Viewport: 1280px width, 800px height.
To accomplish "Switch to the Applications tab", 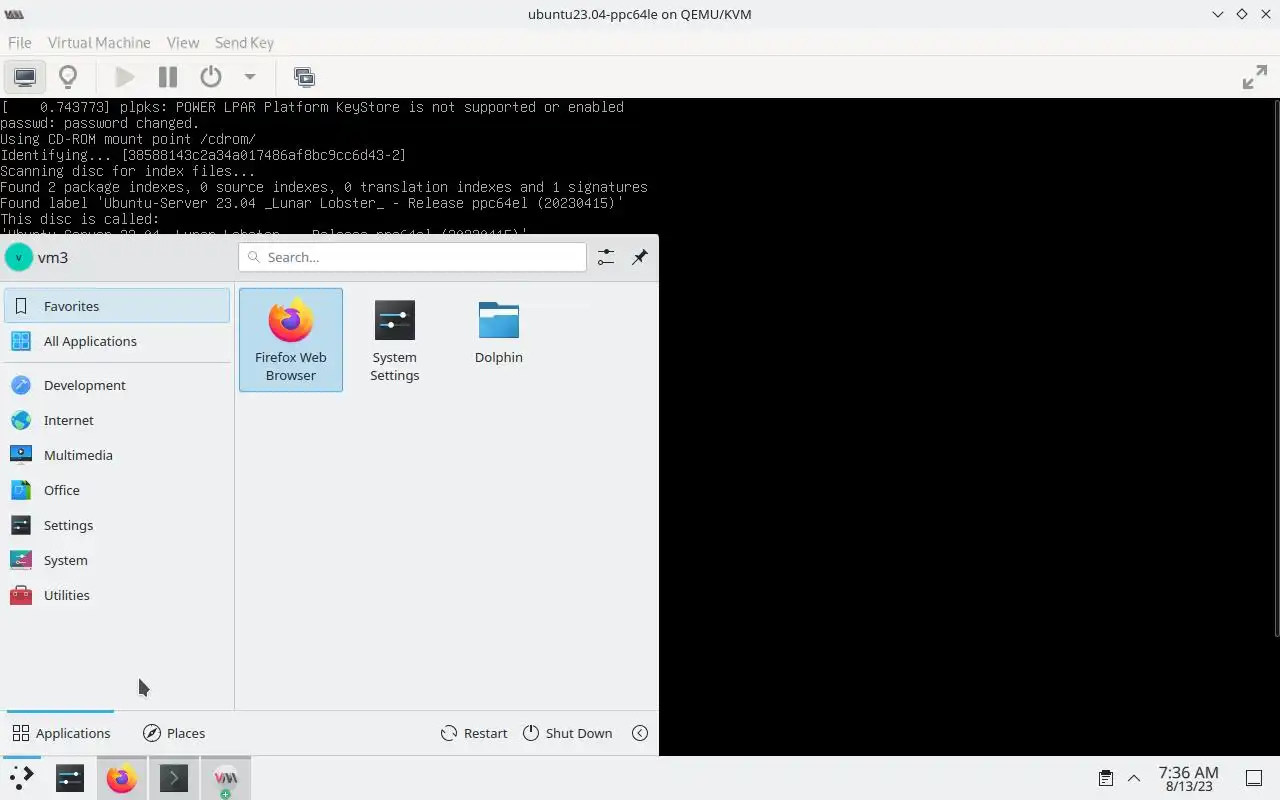I will (61, 733).
